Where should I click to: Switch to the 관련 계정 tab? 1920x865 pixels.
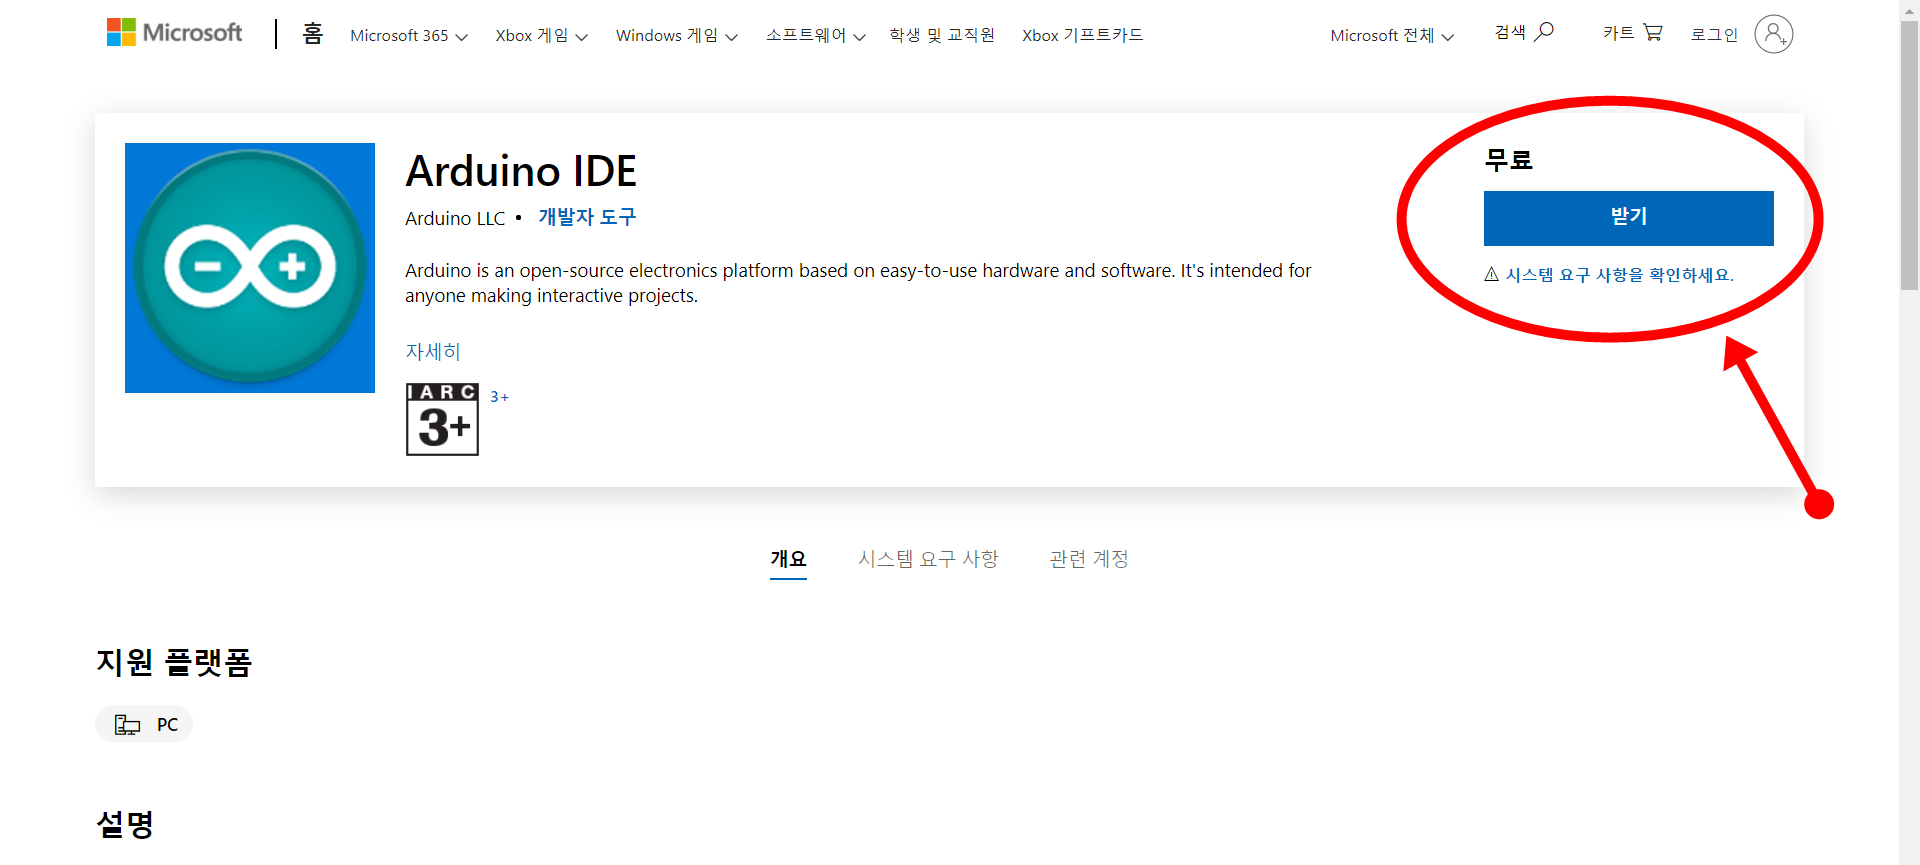(1089, 559)
